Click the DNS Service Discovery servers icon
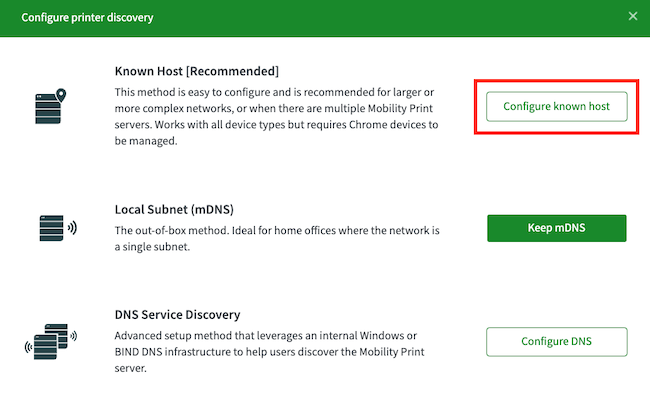Image resolution: width=650 pixels, height=398 pixels. tap(51, 341)
